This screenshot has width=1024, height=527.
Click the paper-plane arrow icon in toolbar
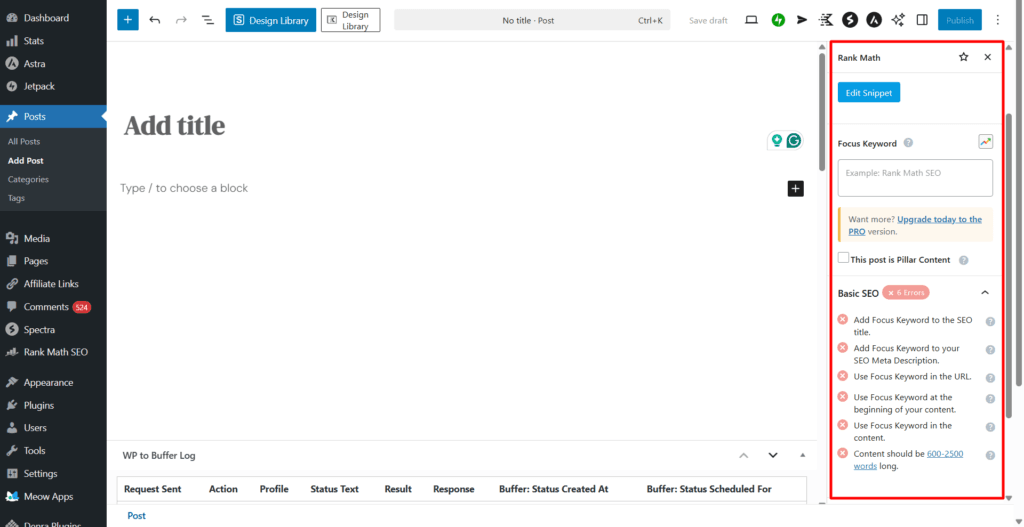pyautogui.click(x=802, y=20)
